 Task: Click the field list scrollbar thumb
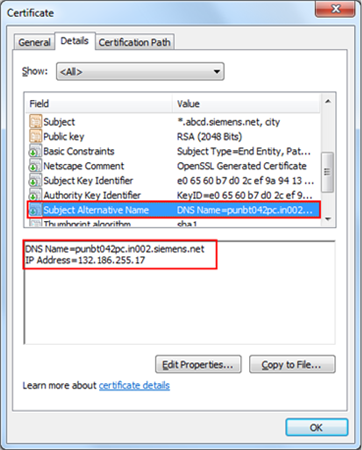coord(328,172)
